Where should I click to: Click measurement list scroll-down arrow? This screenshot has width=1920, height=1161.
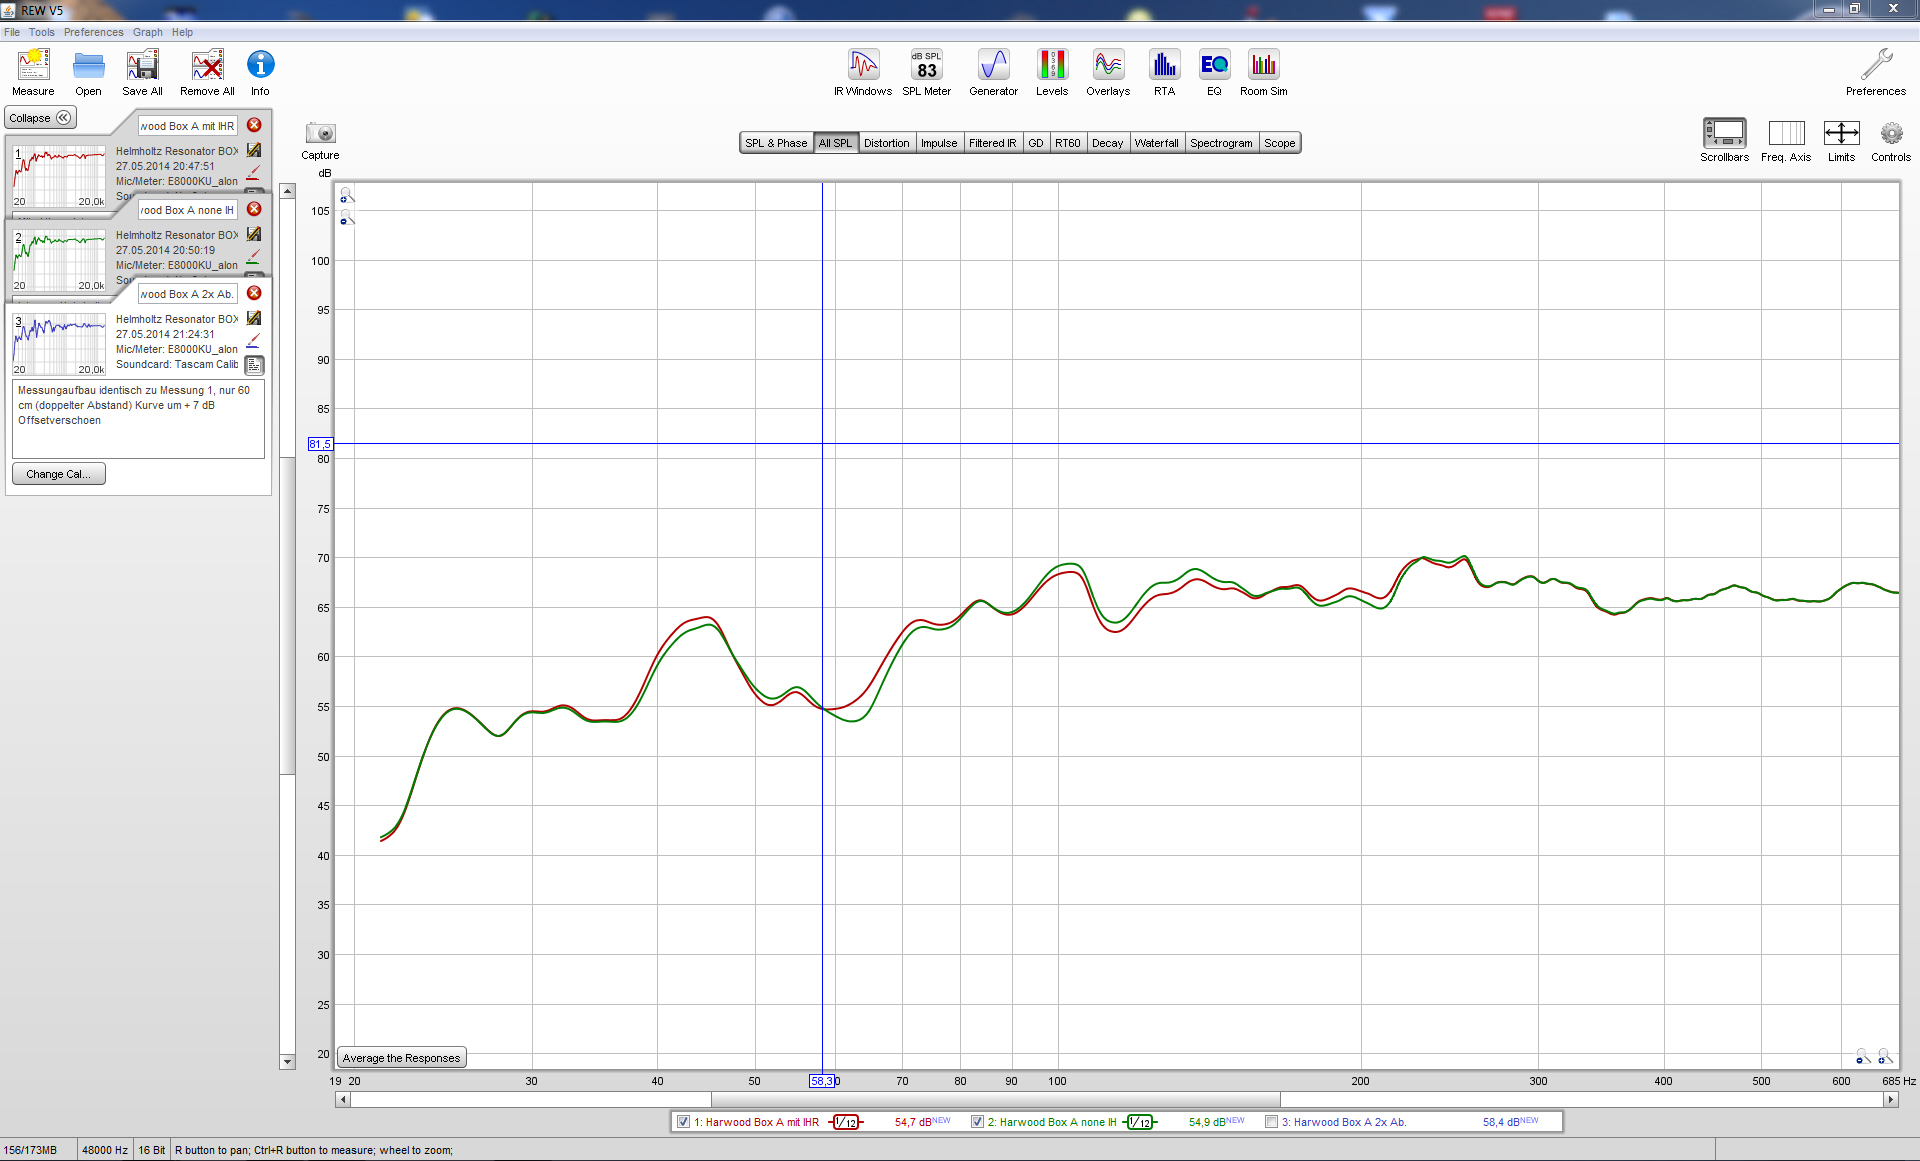(288, 1062)
